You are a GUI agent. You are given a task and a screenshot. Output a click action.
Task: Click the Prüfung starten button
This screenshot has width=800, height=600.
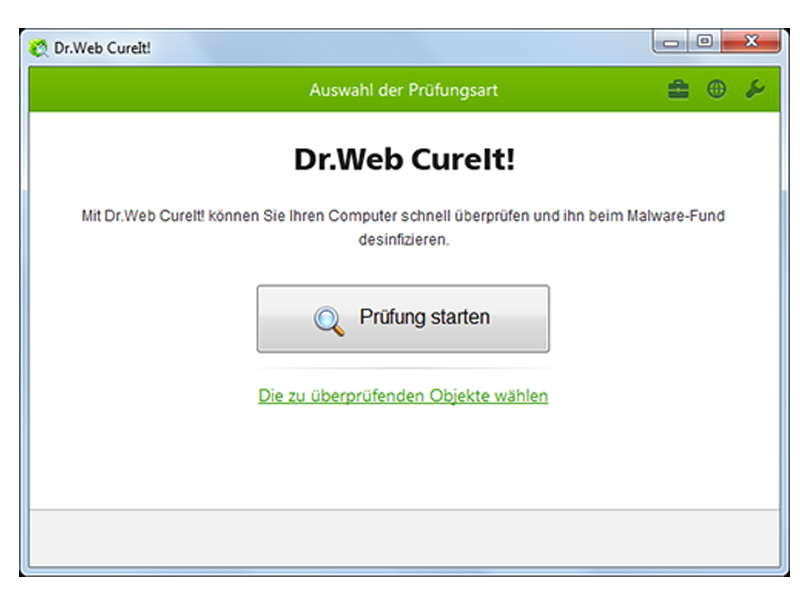403,318
